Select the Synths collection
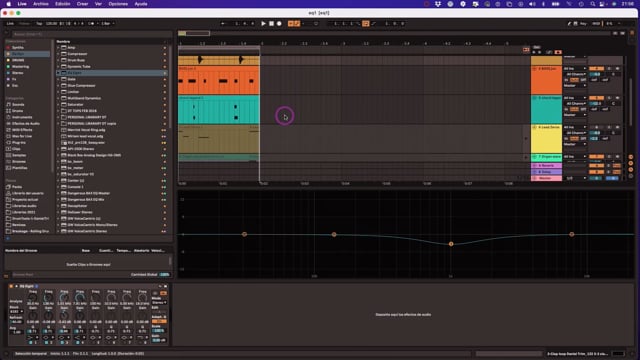 pos(18,47)
